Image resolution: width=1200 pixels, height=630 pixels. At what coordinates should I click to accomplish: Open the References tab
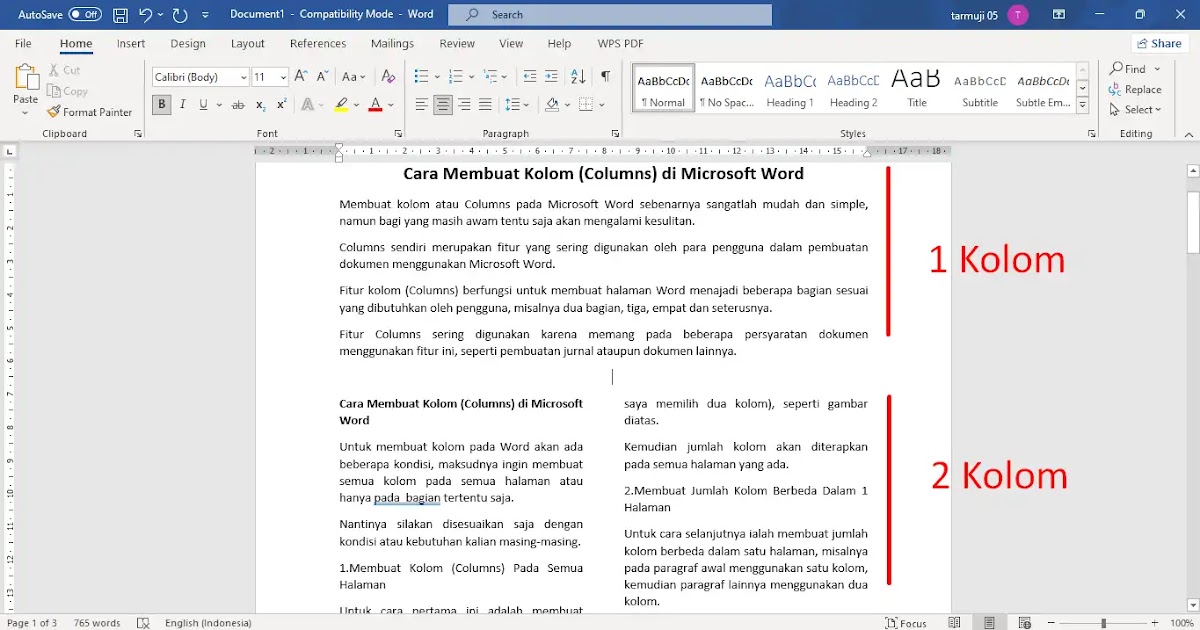(x=318, y=44)
